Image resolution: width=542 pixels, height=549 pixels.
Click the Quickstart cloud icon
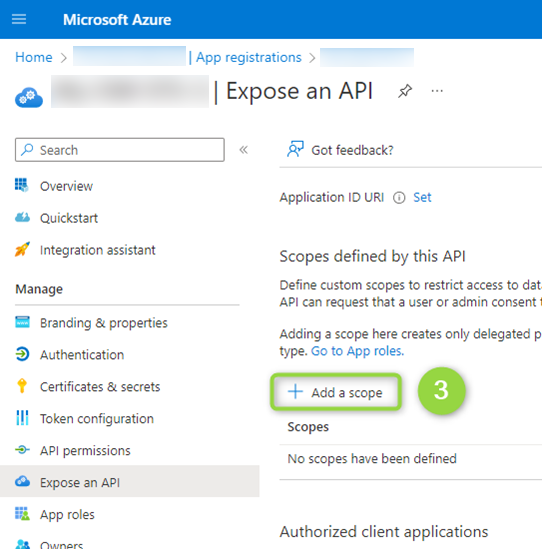22,217
